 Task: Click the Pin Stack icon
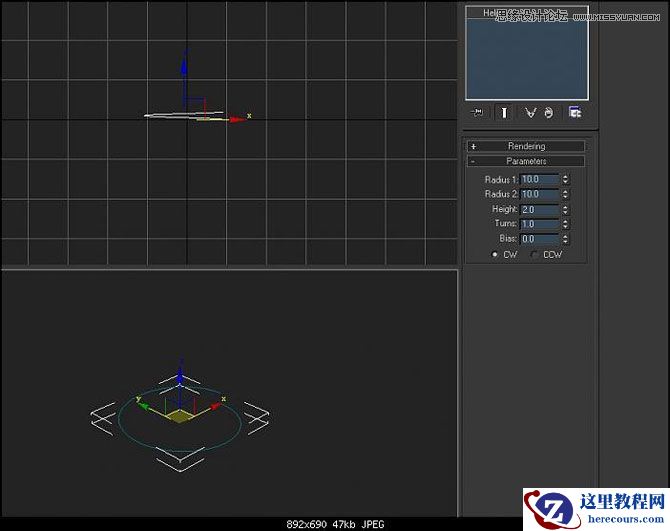[x=476, y=113]
